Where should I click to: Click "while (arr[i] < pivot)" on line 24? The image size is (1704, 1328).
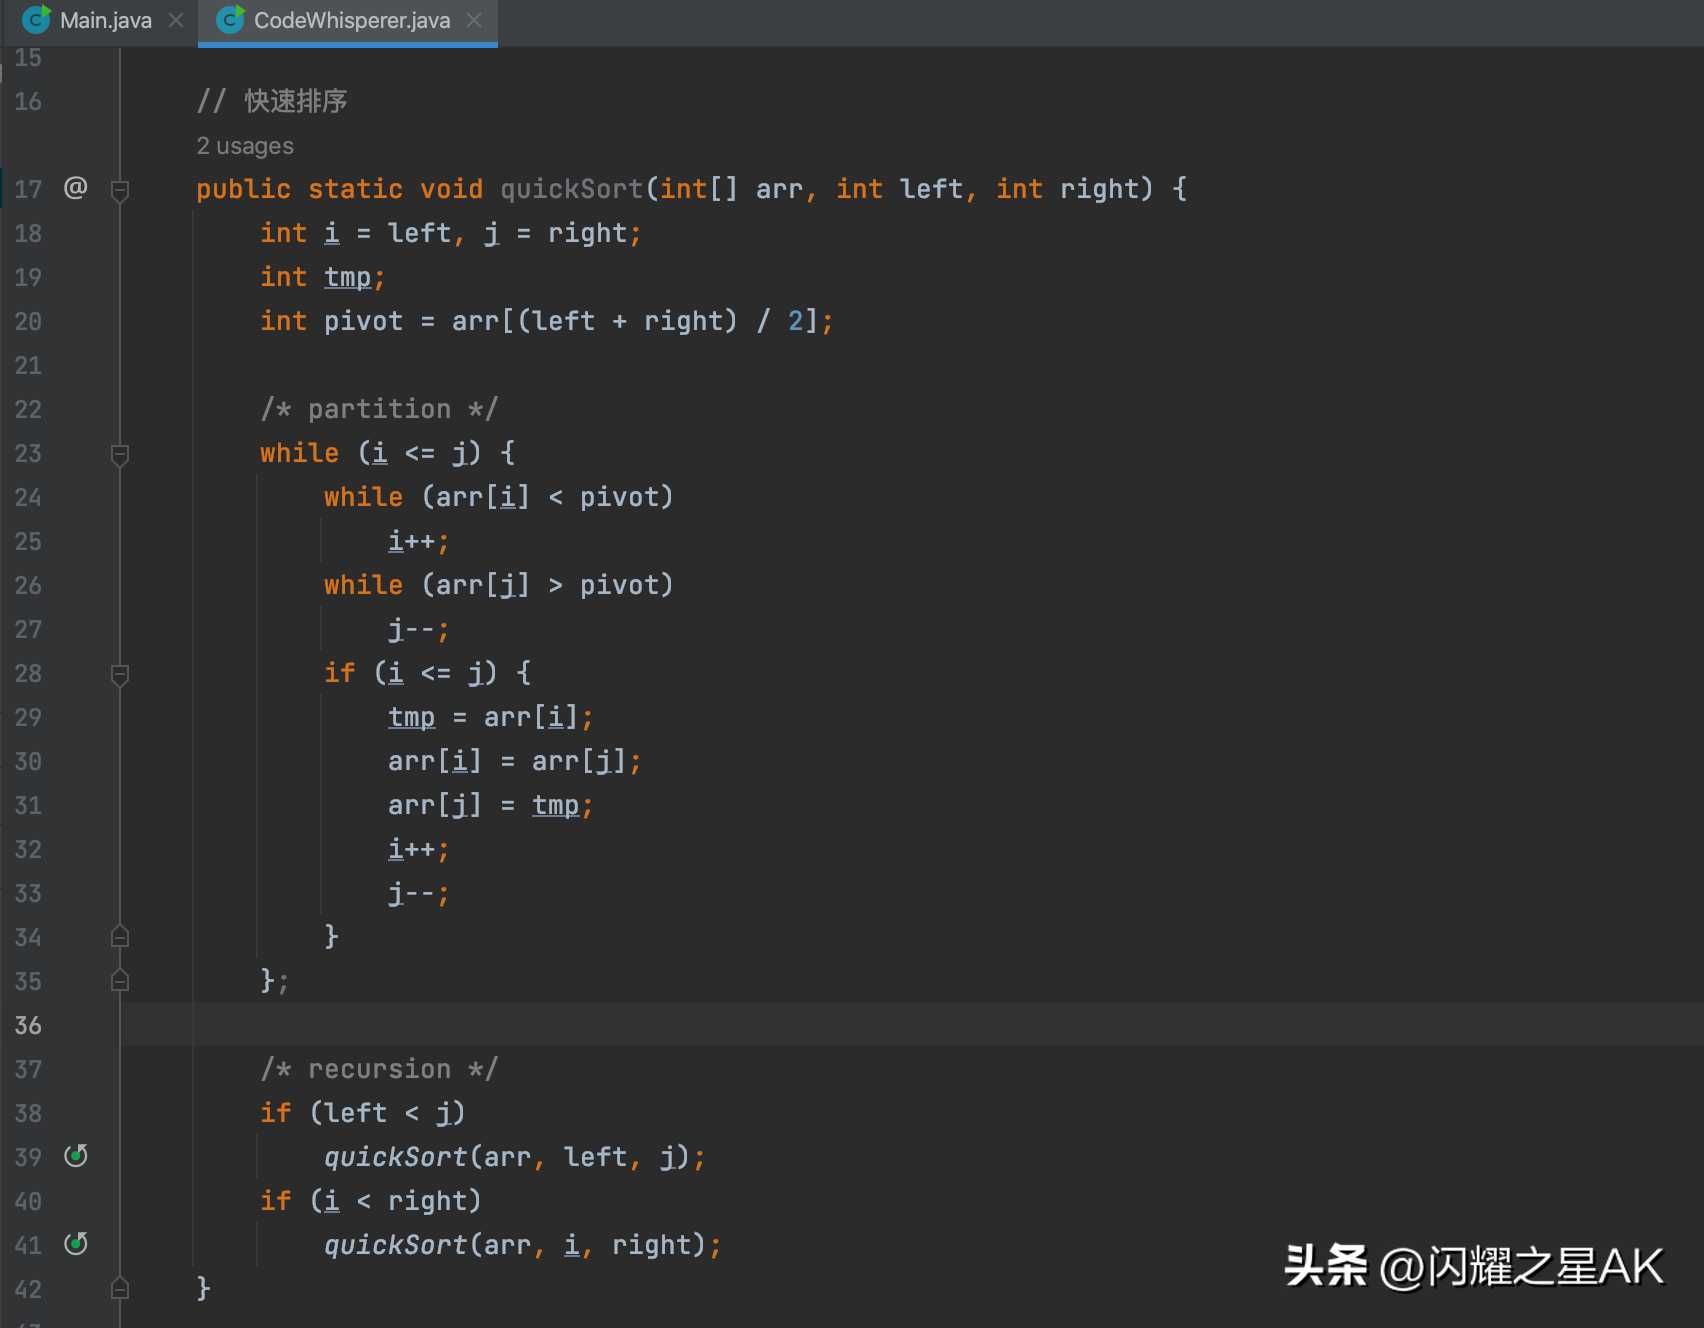(498, 497)
